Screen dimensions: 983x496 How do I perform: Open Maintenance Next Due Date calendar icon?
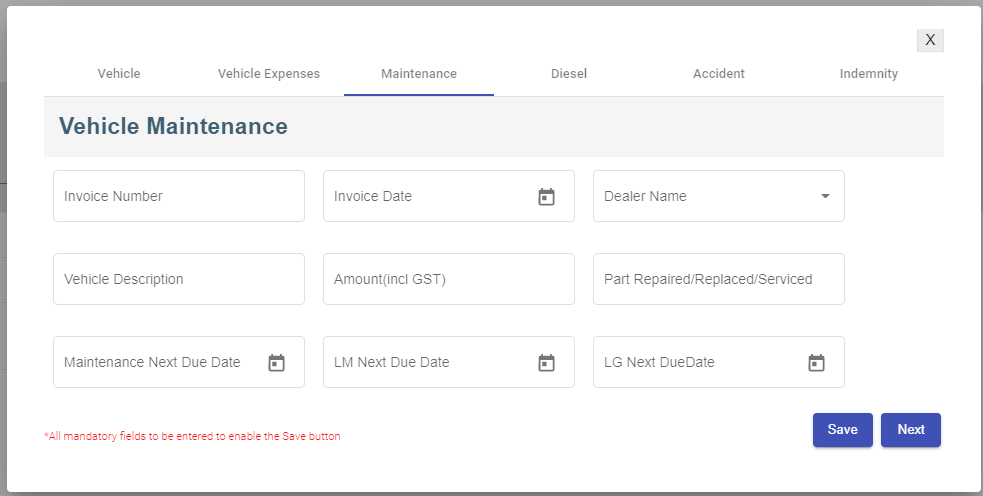pyautogui.click(x=276, y=363)
